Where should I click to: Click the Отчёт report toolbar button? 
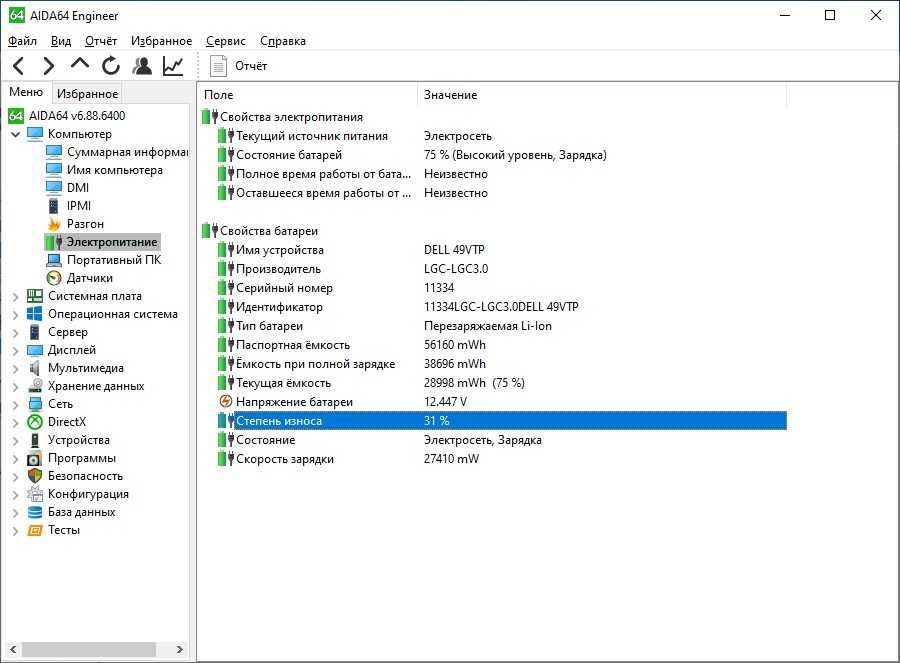tap(238, 66)
